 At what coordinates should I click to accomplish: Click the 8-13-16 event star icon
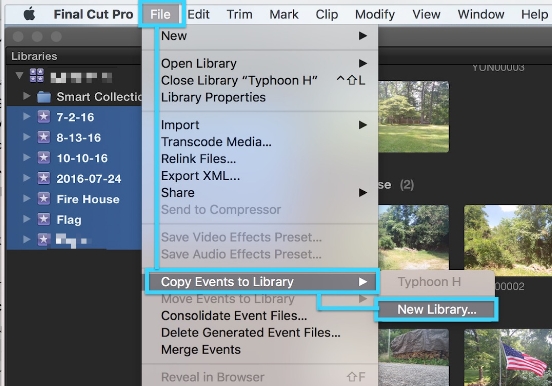pyautogui.click(x=44, y=137)
